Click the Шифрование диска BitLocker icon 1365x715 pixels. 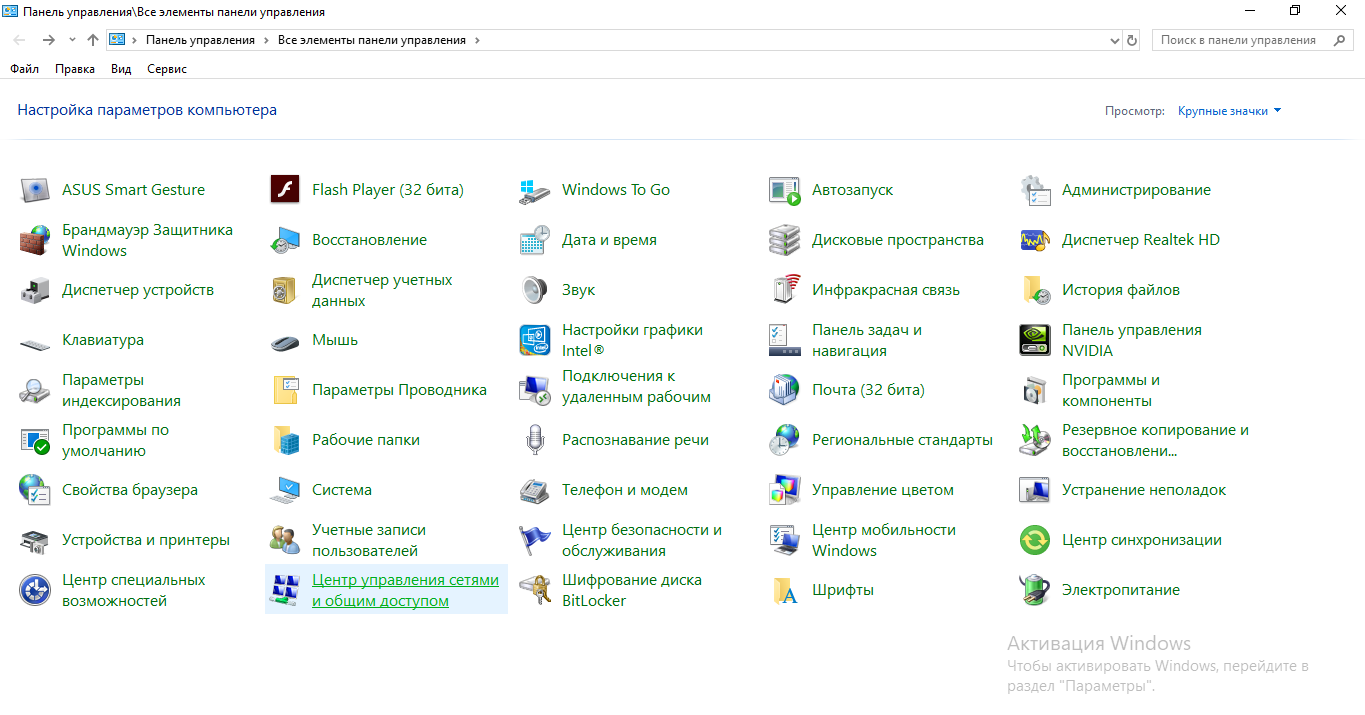(x=535, y=590)
